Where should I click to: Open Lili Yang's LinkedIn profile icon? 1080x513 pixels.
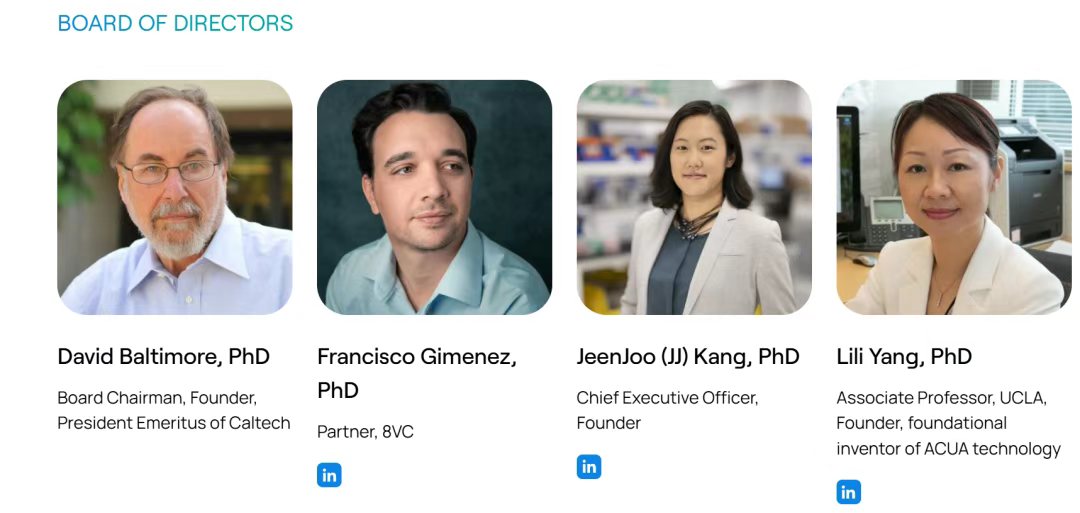coord(848,492)
